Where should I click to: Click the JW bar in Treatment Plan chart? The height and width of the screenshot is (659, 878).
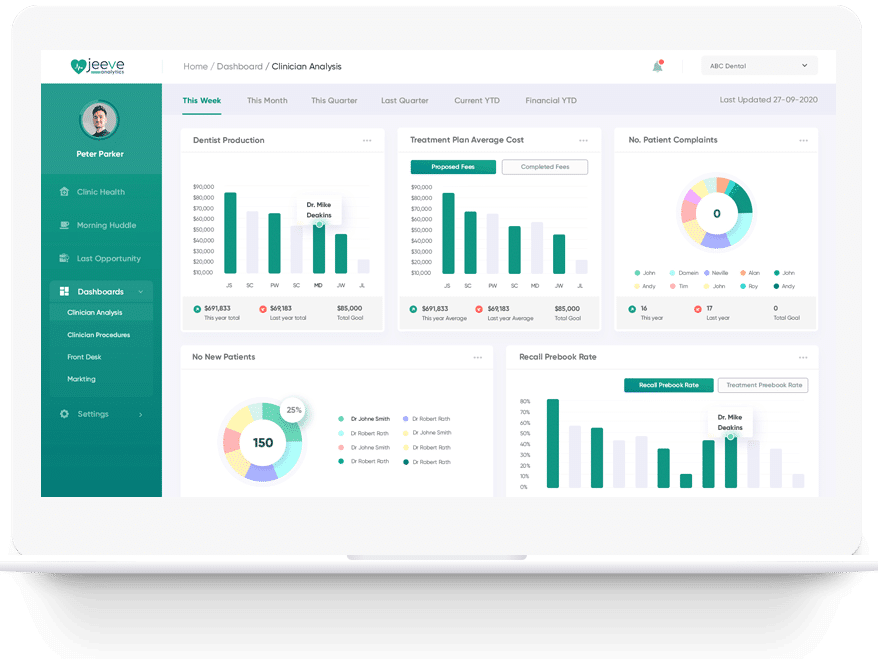[x=559, y=254]
